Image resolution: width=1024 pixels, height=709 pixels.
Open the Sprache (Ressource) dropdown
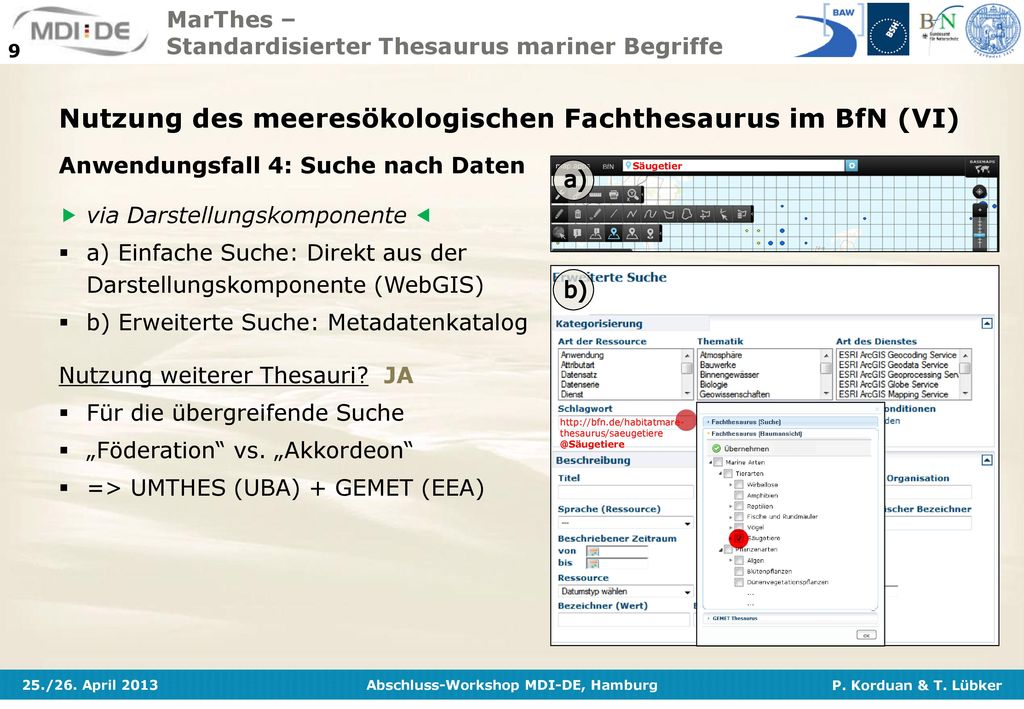tap(626, 523)
